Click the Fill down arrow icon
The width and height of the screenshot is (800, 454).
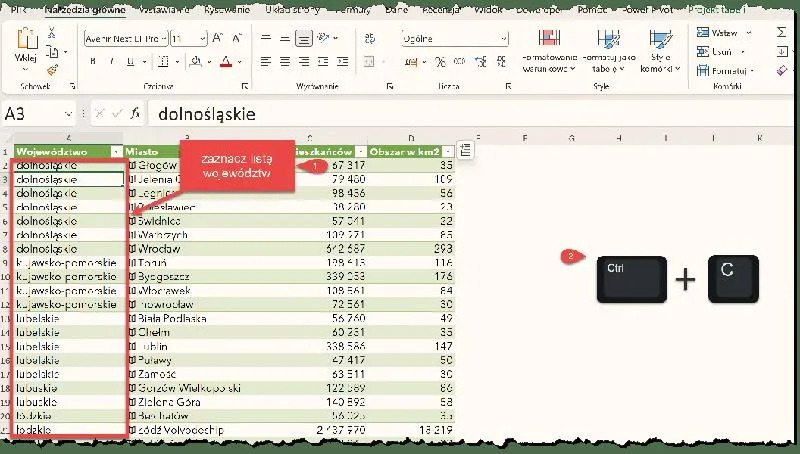pyautogui.click(x=781, y=52)
